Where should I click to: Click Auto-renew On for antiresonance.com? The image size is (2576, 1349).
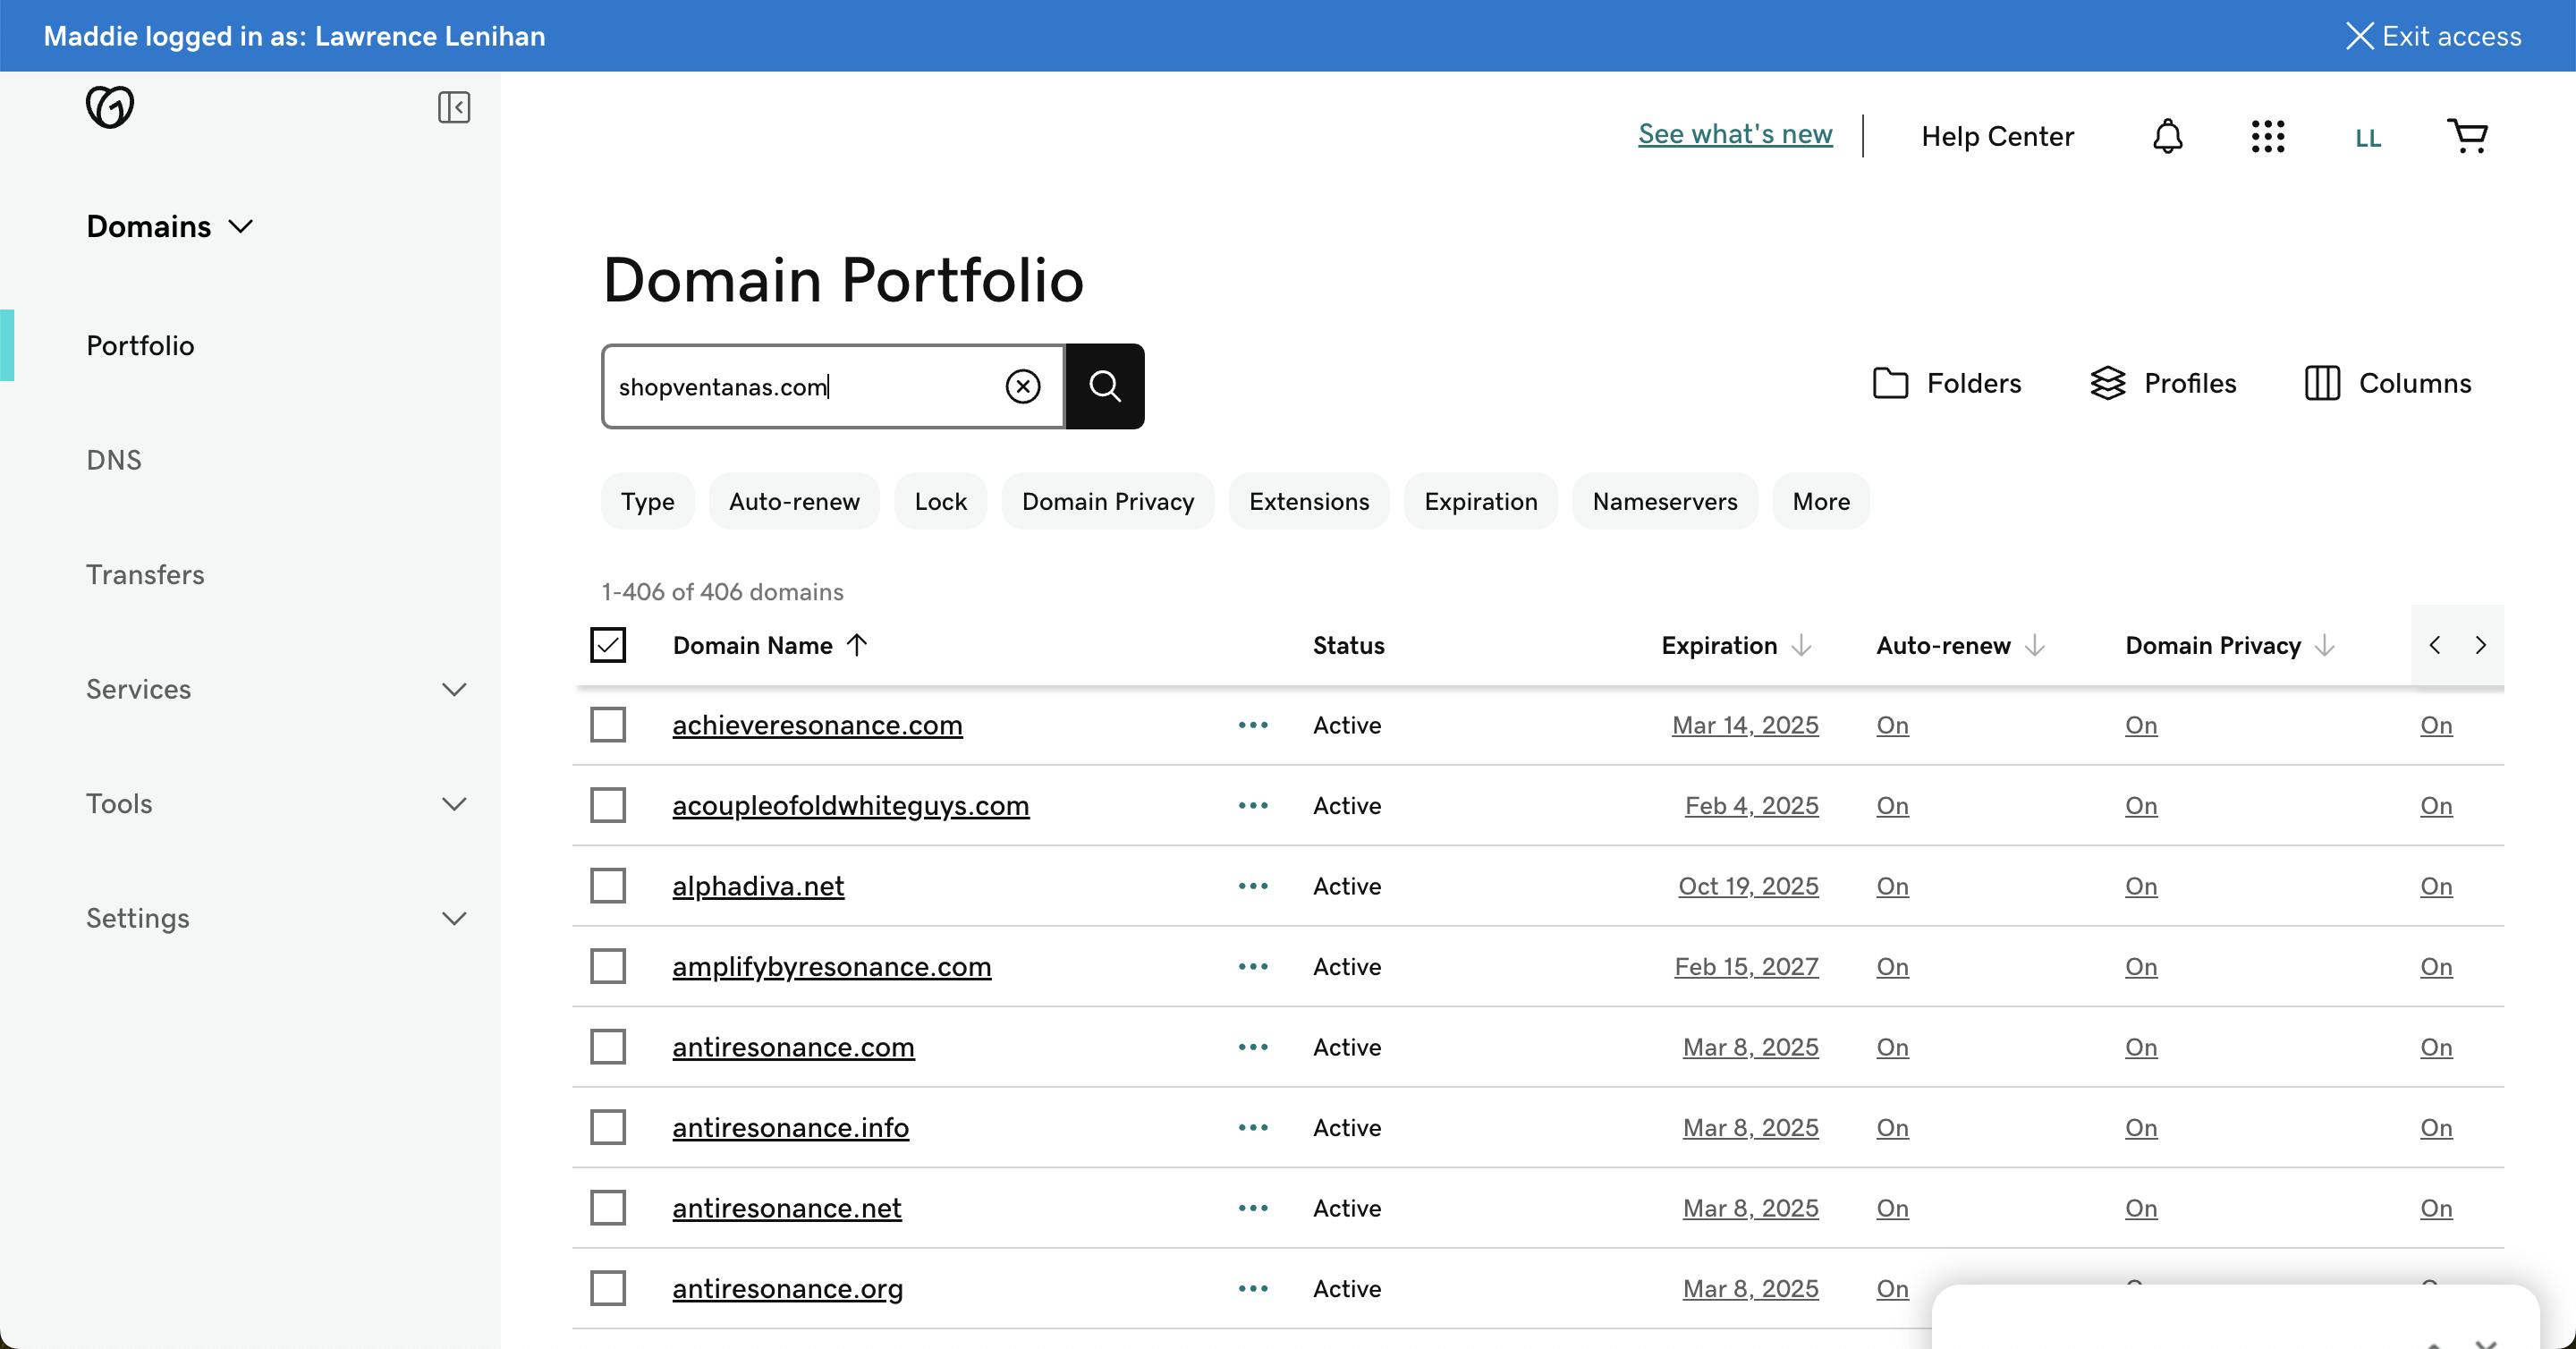pos(1892,1047)
